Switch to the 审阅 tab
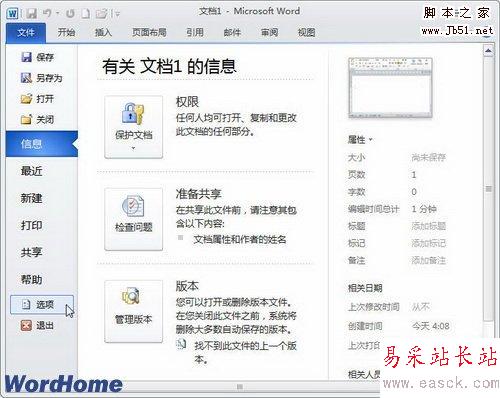The image size is (500, 398). 269,32
